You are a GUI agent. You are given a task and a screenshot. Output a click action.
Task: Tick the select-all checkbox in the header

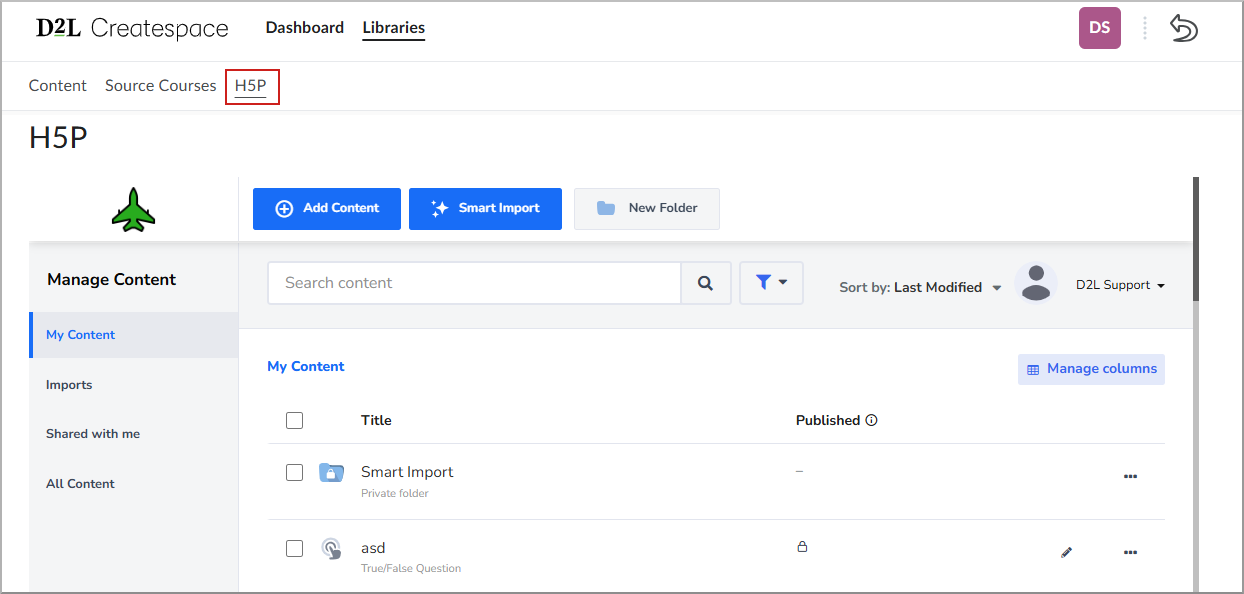click(x=294, y=420)
